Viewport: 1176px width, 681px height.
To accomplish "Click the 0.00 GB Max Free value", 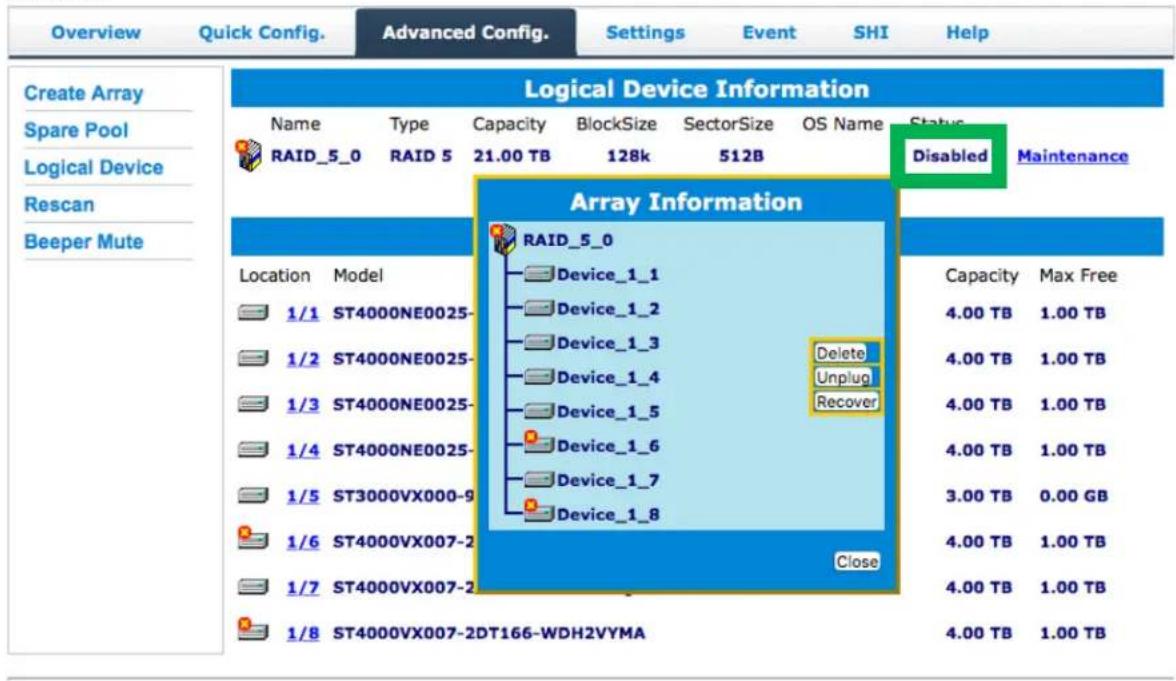I will 1073,496.
